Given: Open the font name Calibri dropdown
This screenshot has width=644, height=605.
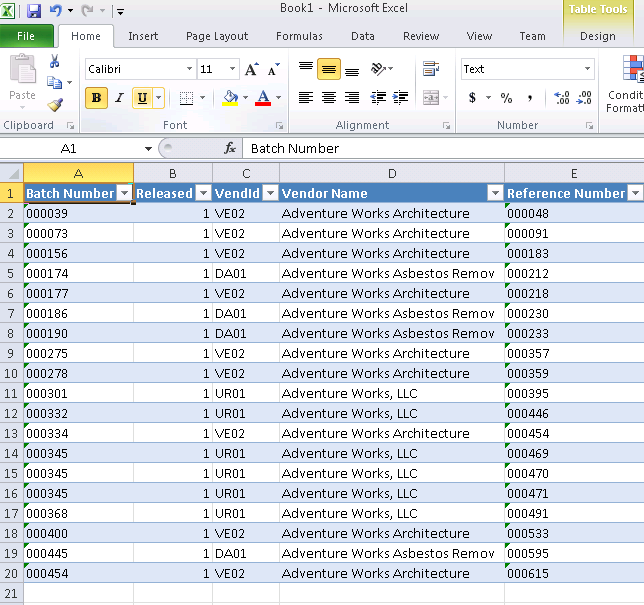Looking at the screenshot, I should [189, 69].
